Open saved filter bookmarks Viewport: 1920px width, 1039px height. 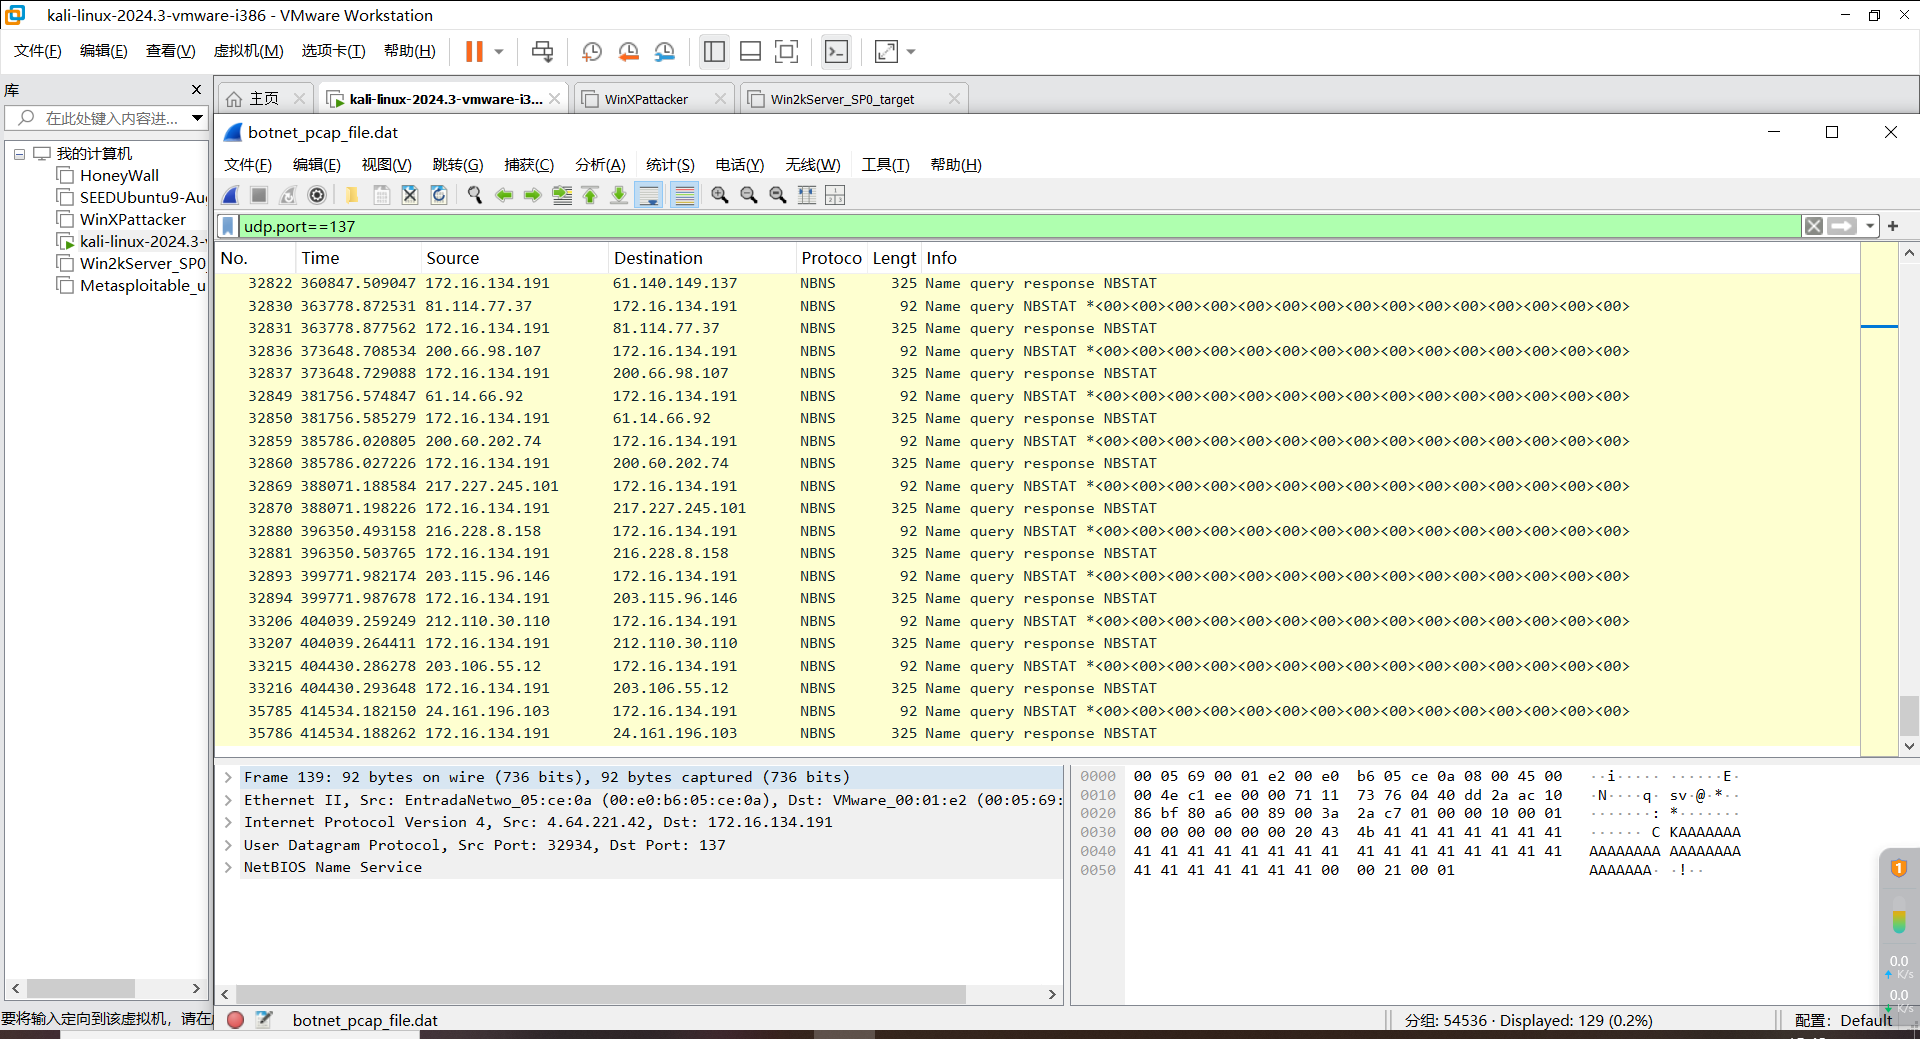[x=228, y=226]
